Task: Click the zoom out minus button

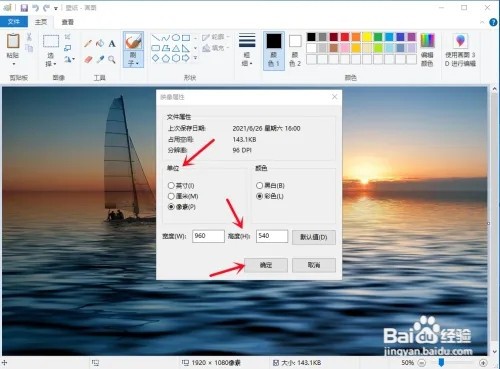Action: [x=421, y=363]
